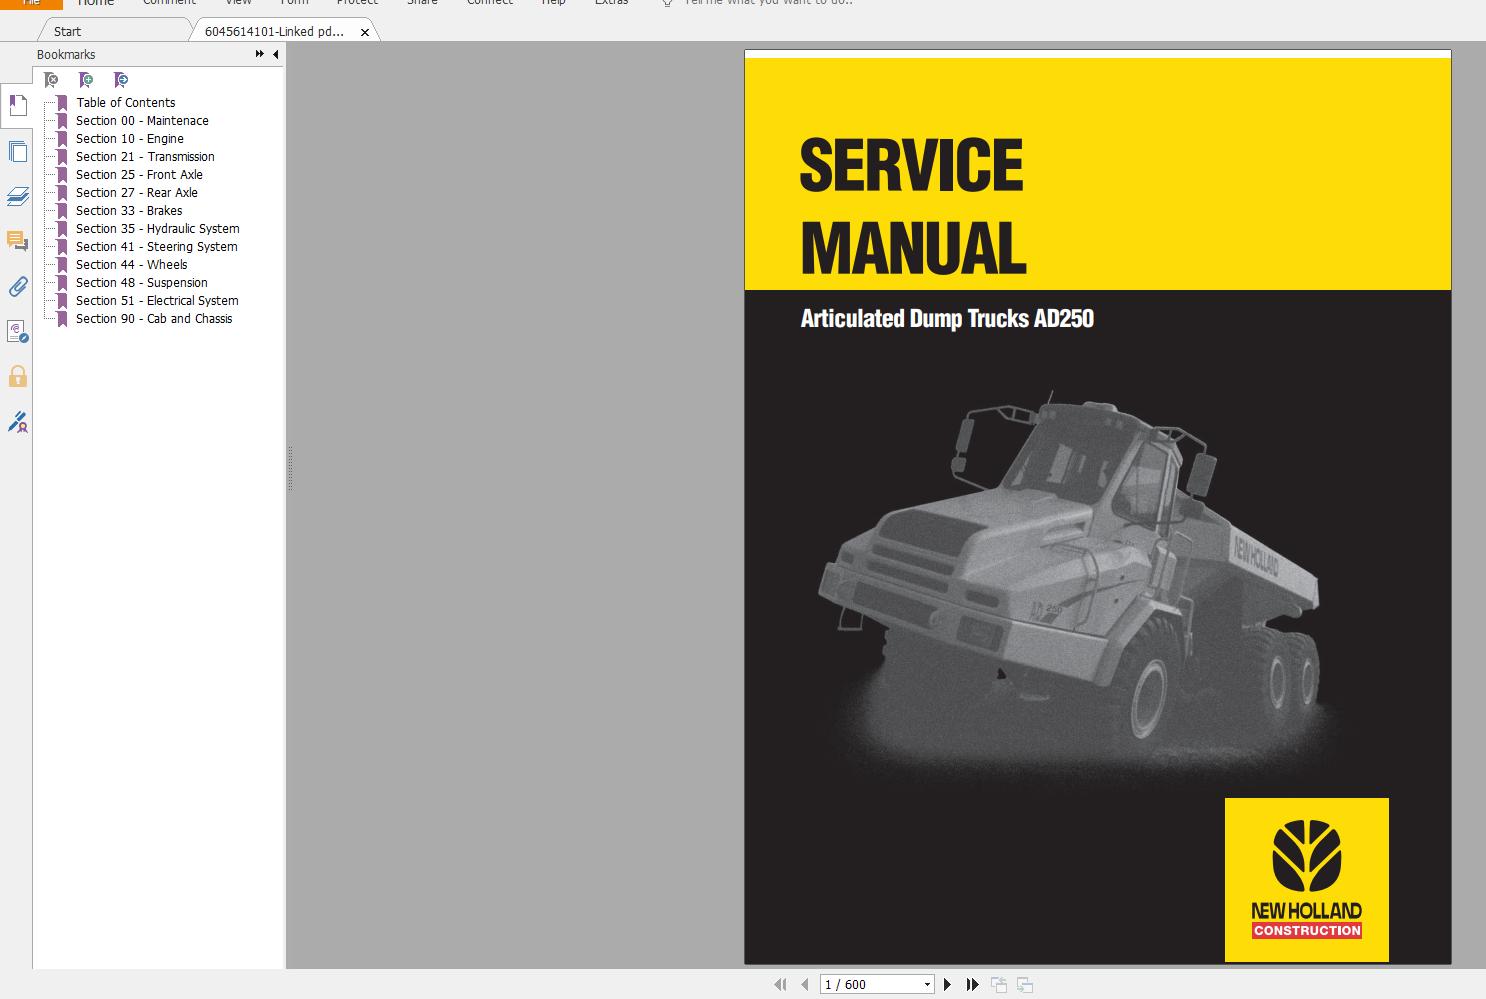This screenshot has height=999, width=1486.
Task: Toggle the Bookmarks sidebar panel
Action: click(x=17, y=104)
